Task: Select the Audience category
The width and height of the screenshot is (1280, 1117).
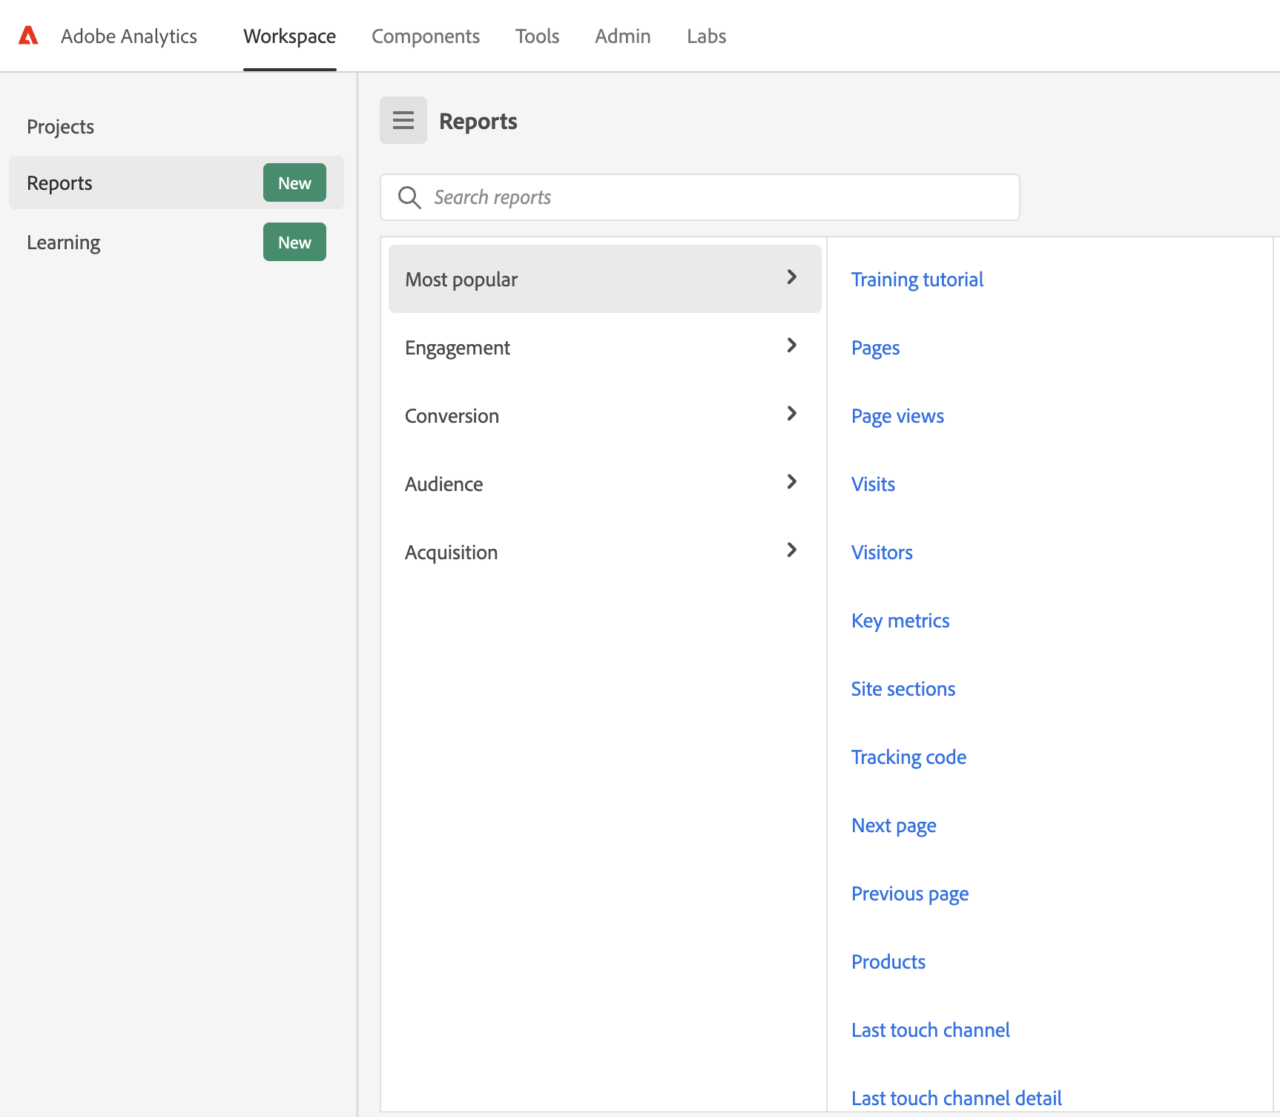Action: [x=605, y=484]
